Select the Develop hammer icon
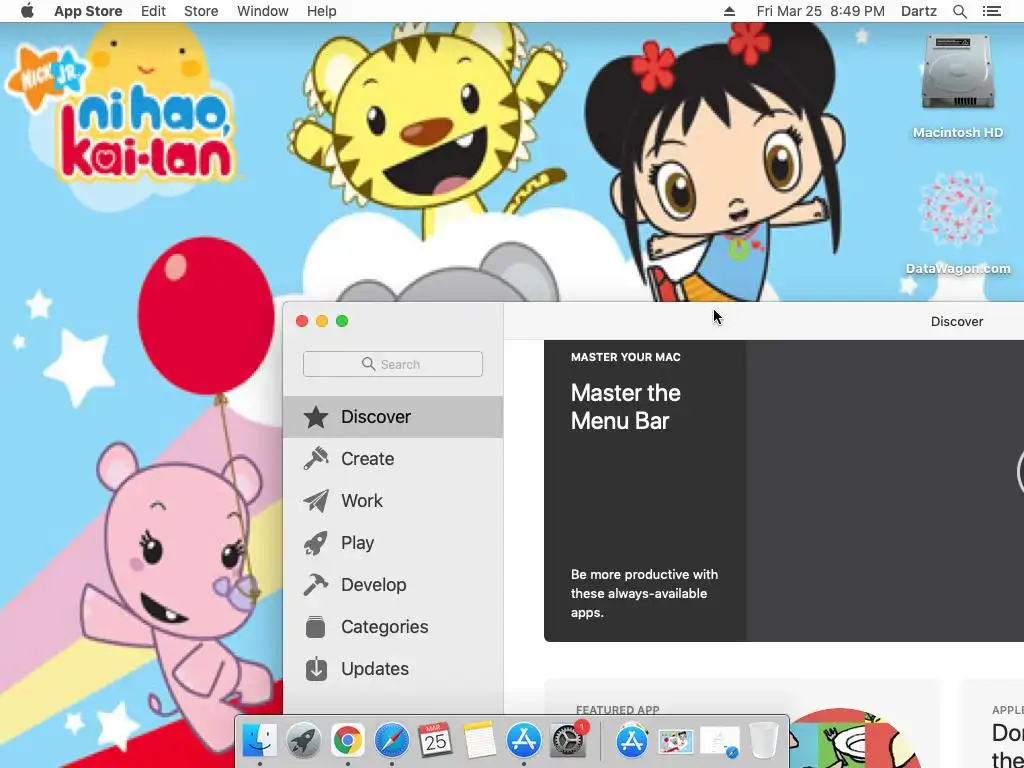 (316, 584)
